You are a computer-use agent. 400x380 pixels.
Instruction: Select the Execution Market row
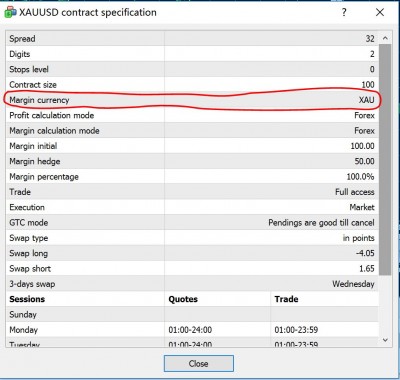click(x=192, y=207)
